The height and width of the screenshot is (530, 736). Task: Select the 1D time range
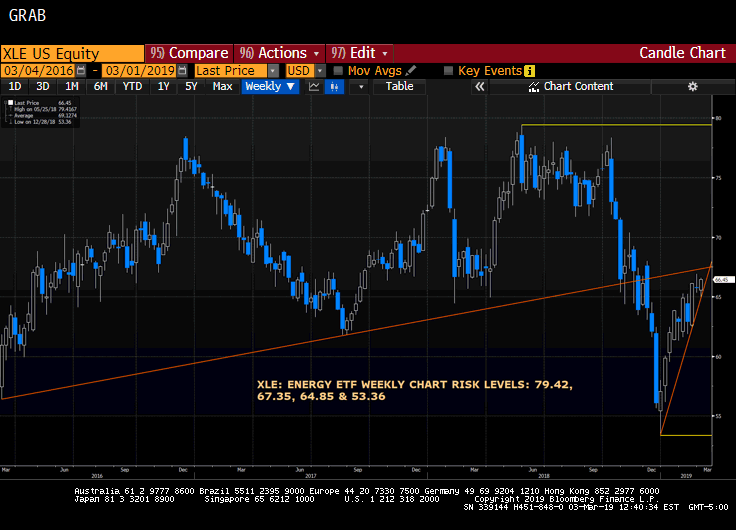tap(15, 86)
